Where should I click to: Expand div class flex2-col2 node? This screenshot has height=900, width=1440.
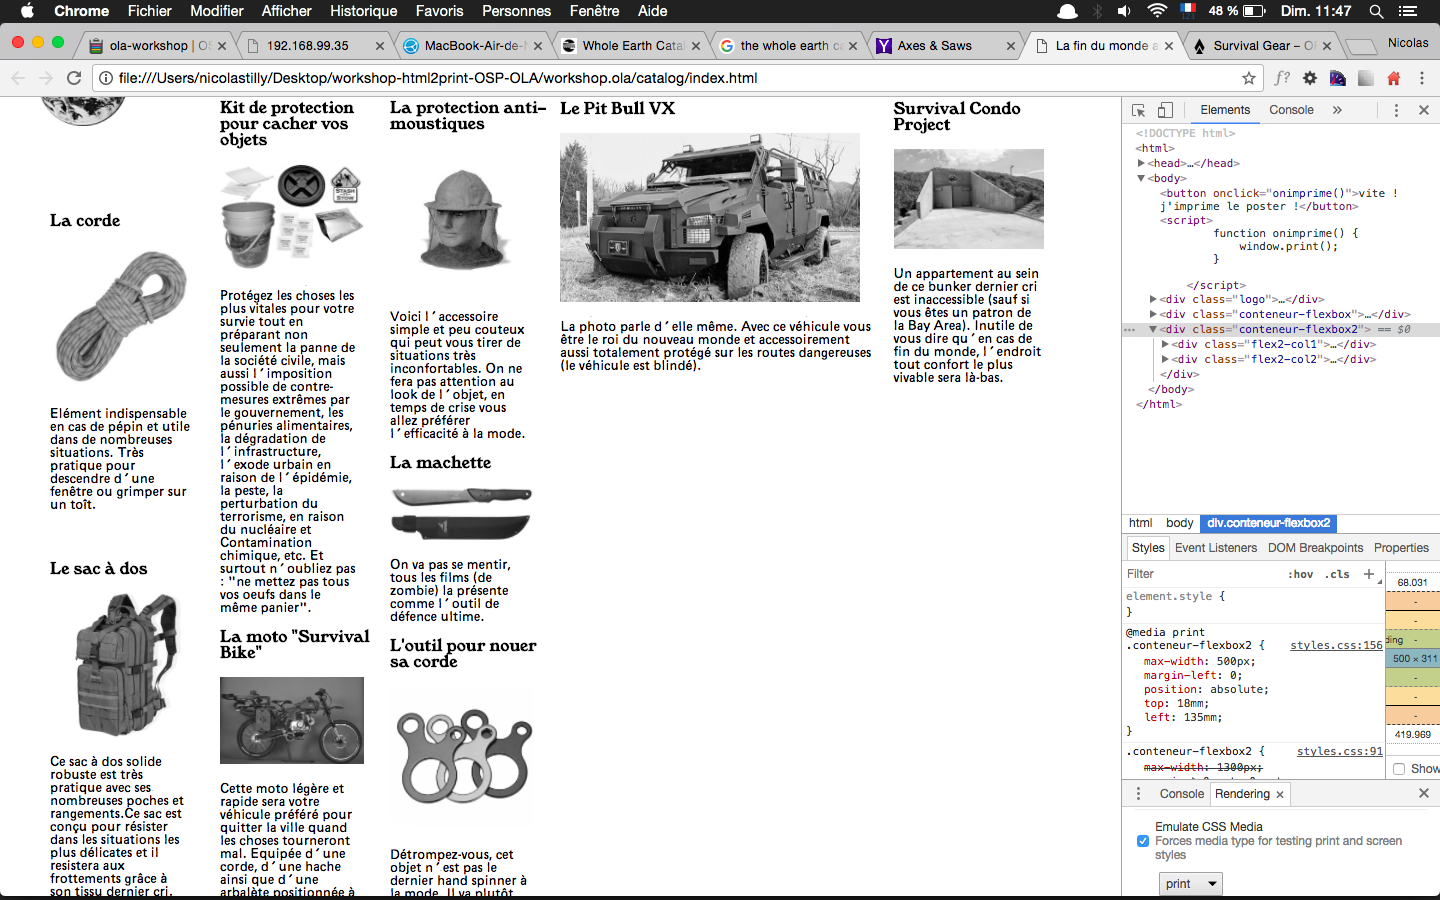tap(1165, 359)
